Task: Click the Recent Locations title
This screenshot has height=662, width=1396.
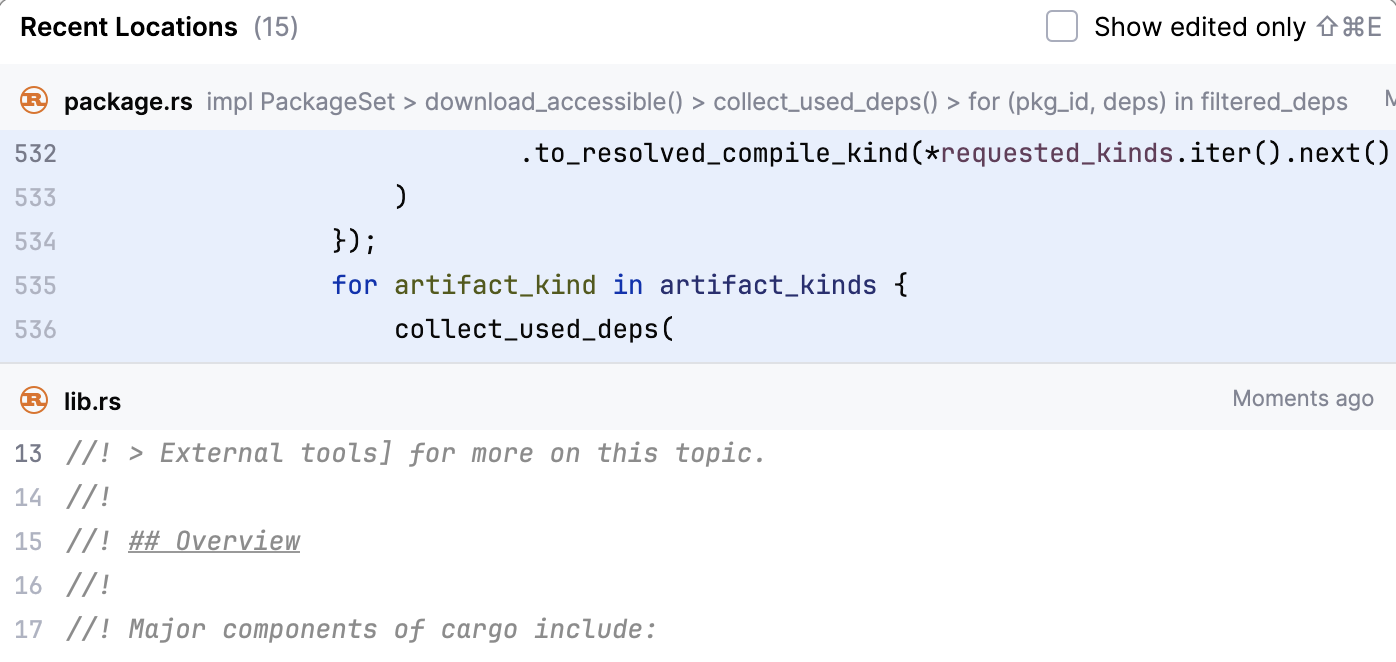Action: tap(129, 27)
